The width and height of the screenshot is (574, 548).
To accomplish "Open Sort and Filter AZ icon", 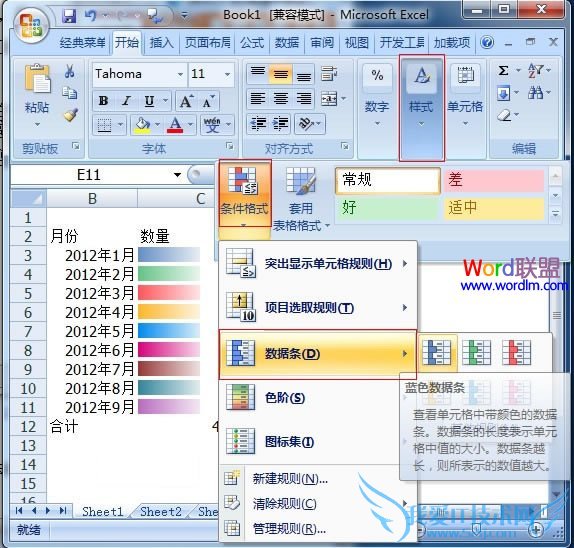I will (535, 70).
